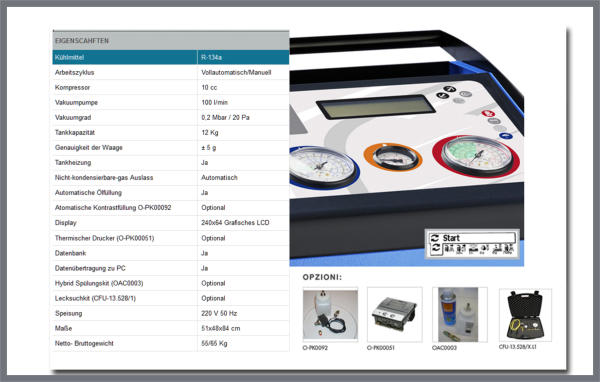Viewport: 600px width, 382px height.
Task: Click the Netto- Bruttogewicht row
Action: click(x=171, y=343)
